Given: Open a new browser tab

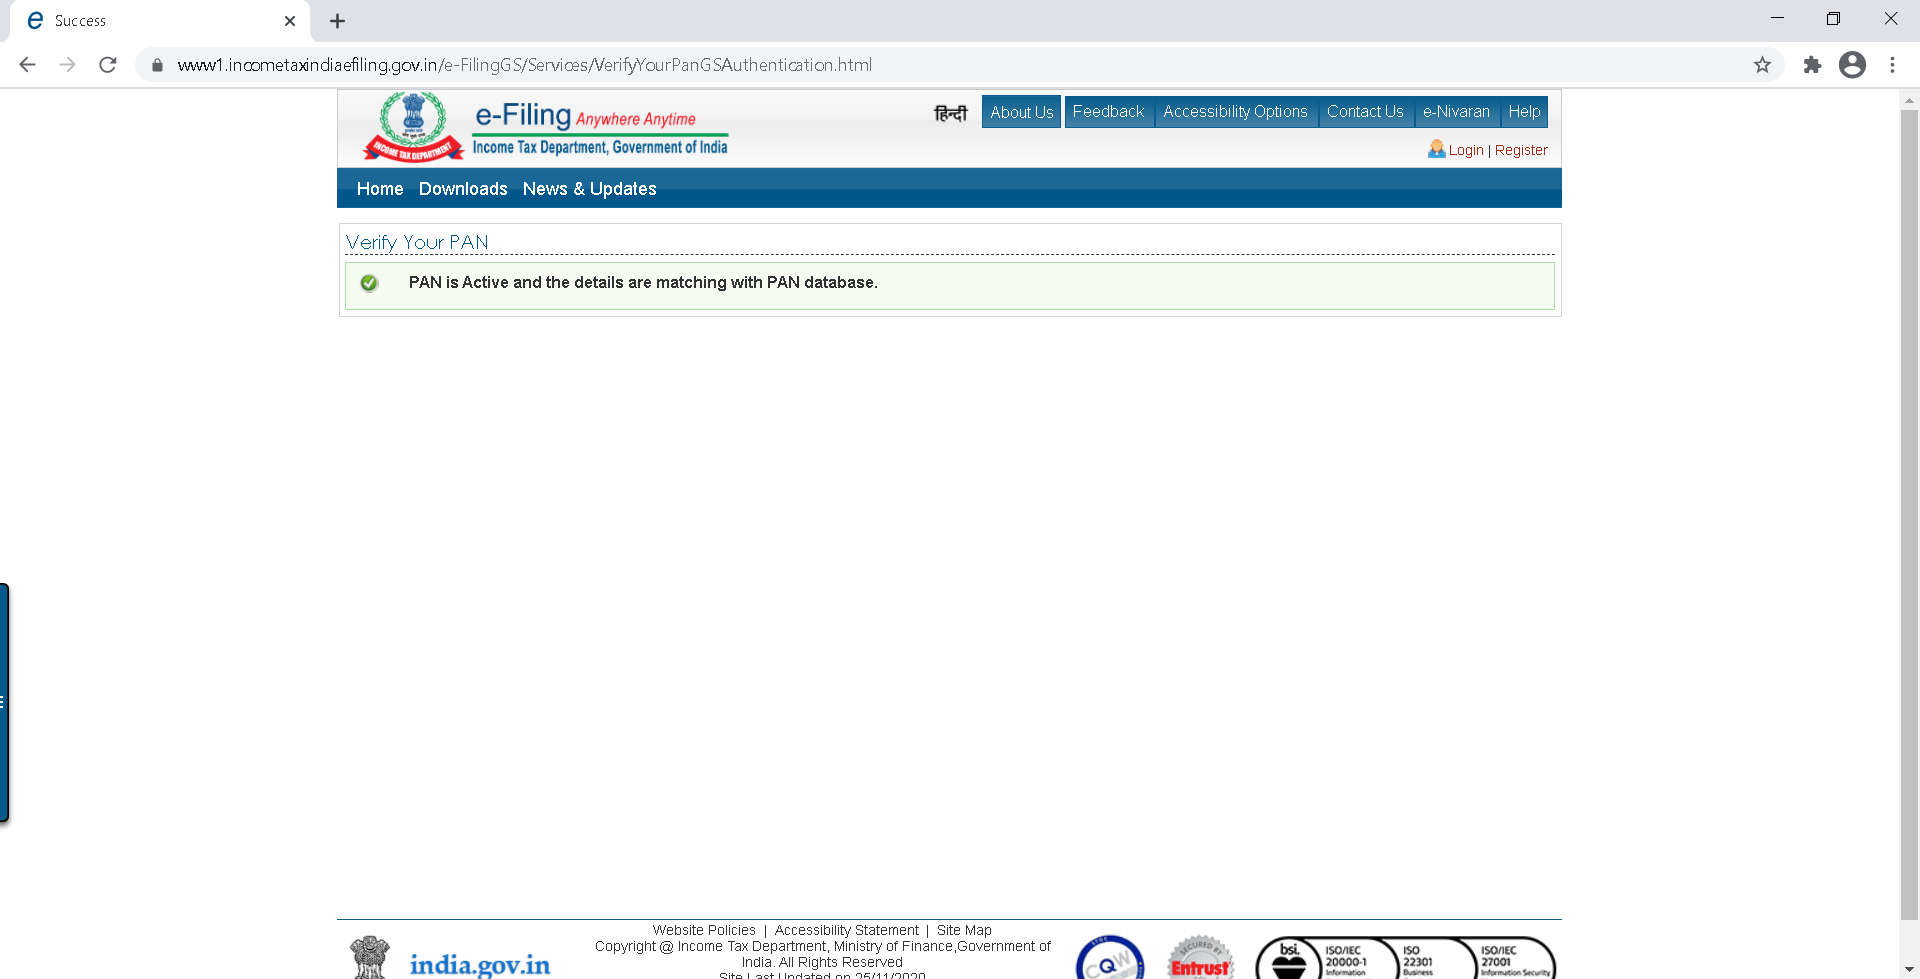Looking at the screenshot, I should point(338,21).
